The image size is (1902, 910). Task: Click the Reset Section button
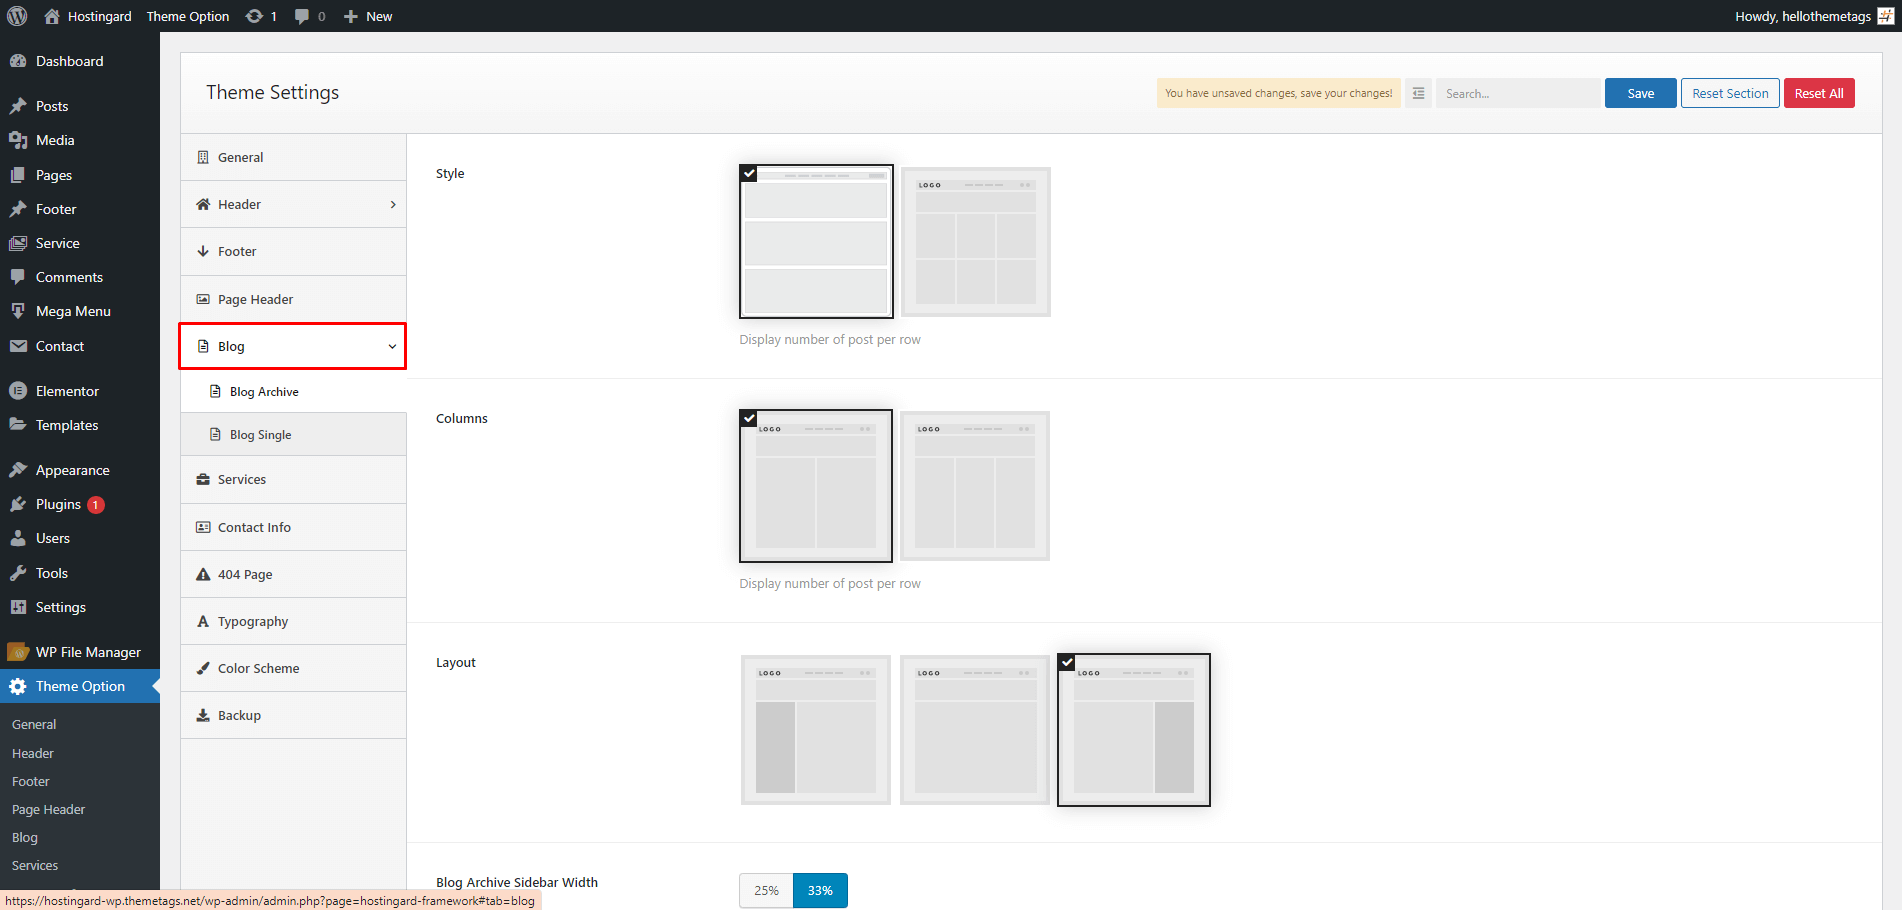[x=1730, y=93]
